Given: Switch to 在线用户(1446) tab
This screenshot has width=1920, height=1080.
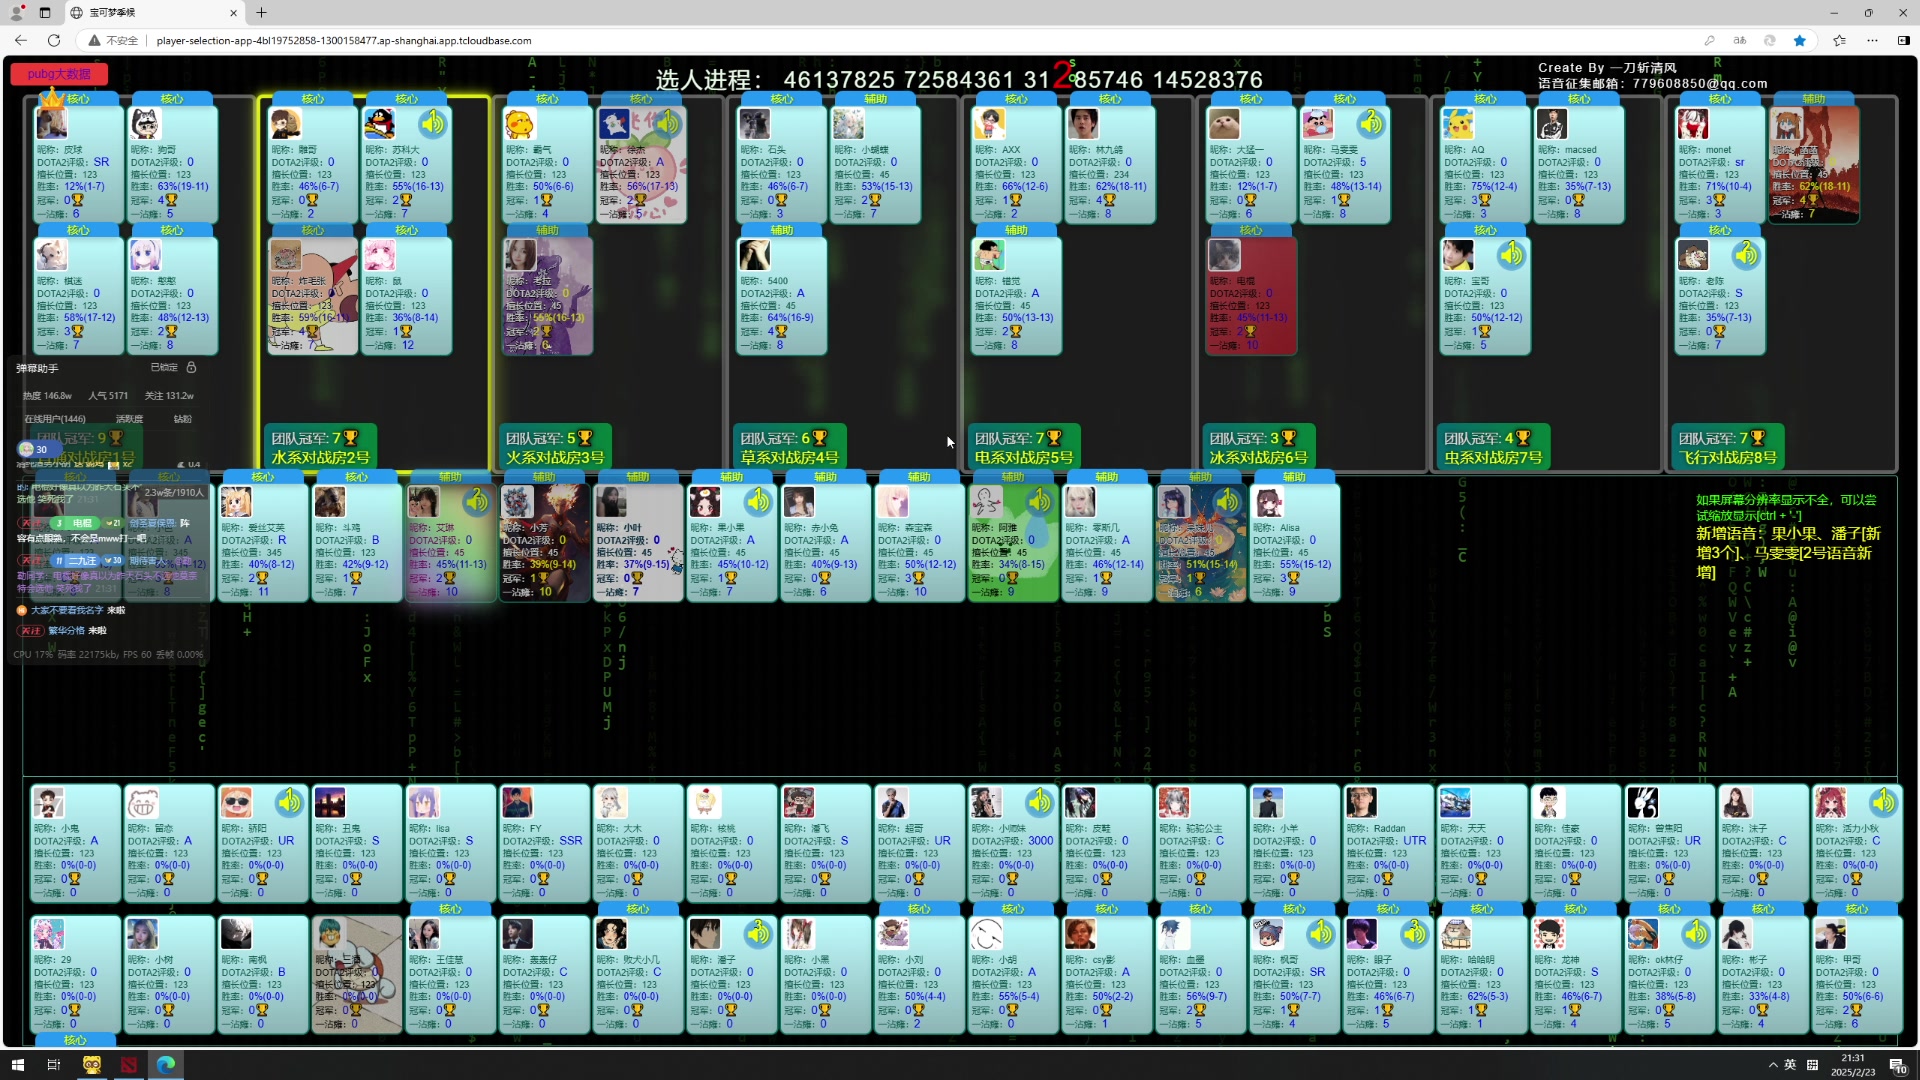Looking at the screenshot, I should (55, 419).
